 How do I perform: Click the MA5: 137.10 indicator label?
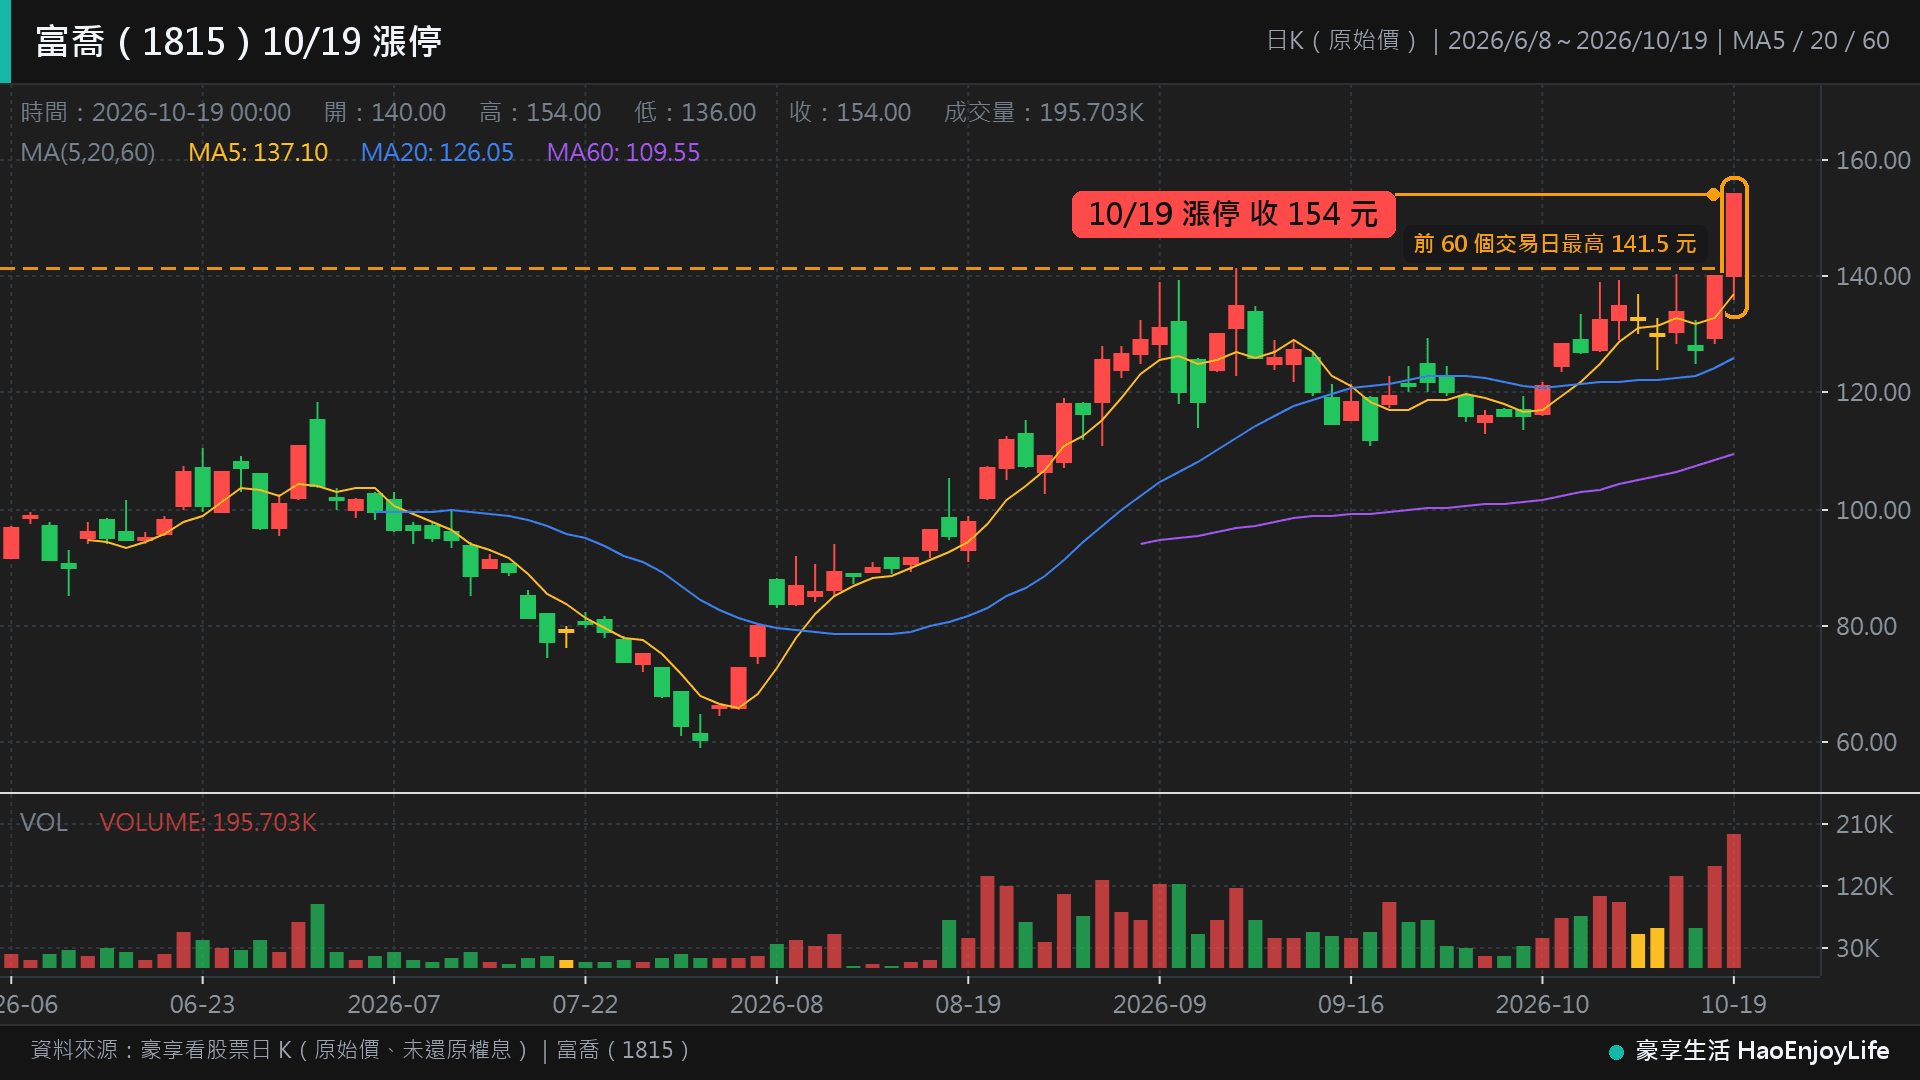(258, 152)
